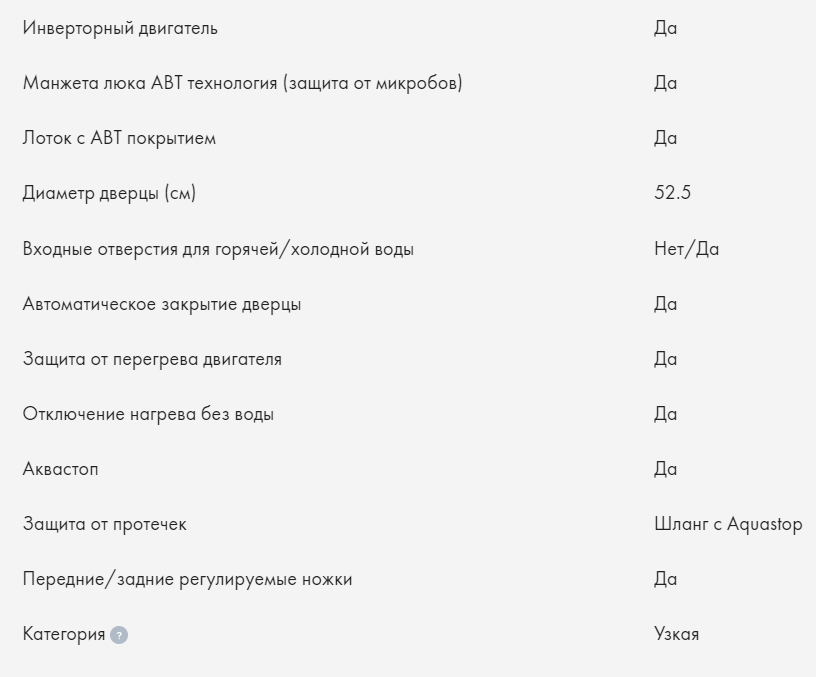Click the Диаметр дверцы (см) label
Screen dimensions: 816x677
109,193
